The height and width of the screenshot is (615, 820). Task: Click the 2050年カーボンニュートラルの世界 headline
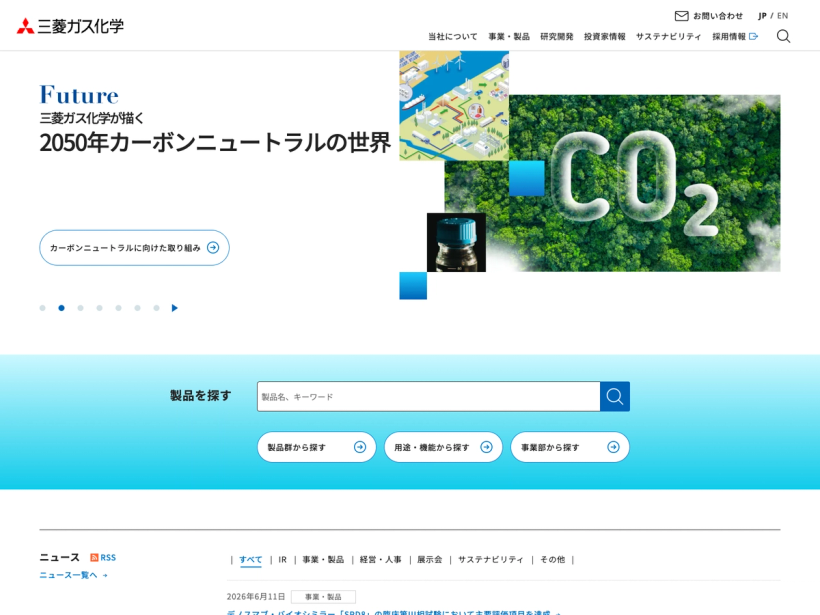point(215,142)
